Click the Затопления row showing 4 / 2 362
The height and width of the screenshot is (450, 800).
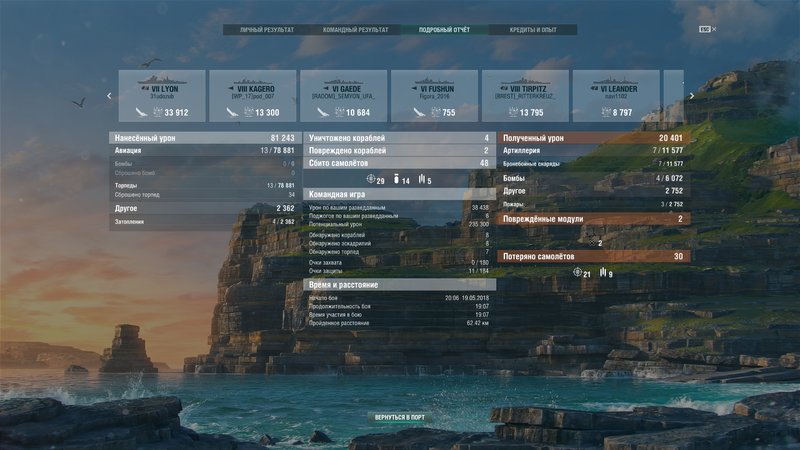(205, 222)
